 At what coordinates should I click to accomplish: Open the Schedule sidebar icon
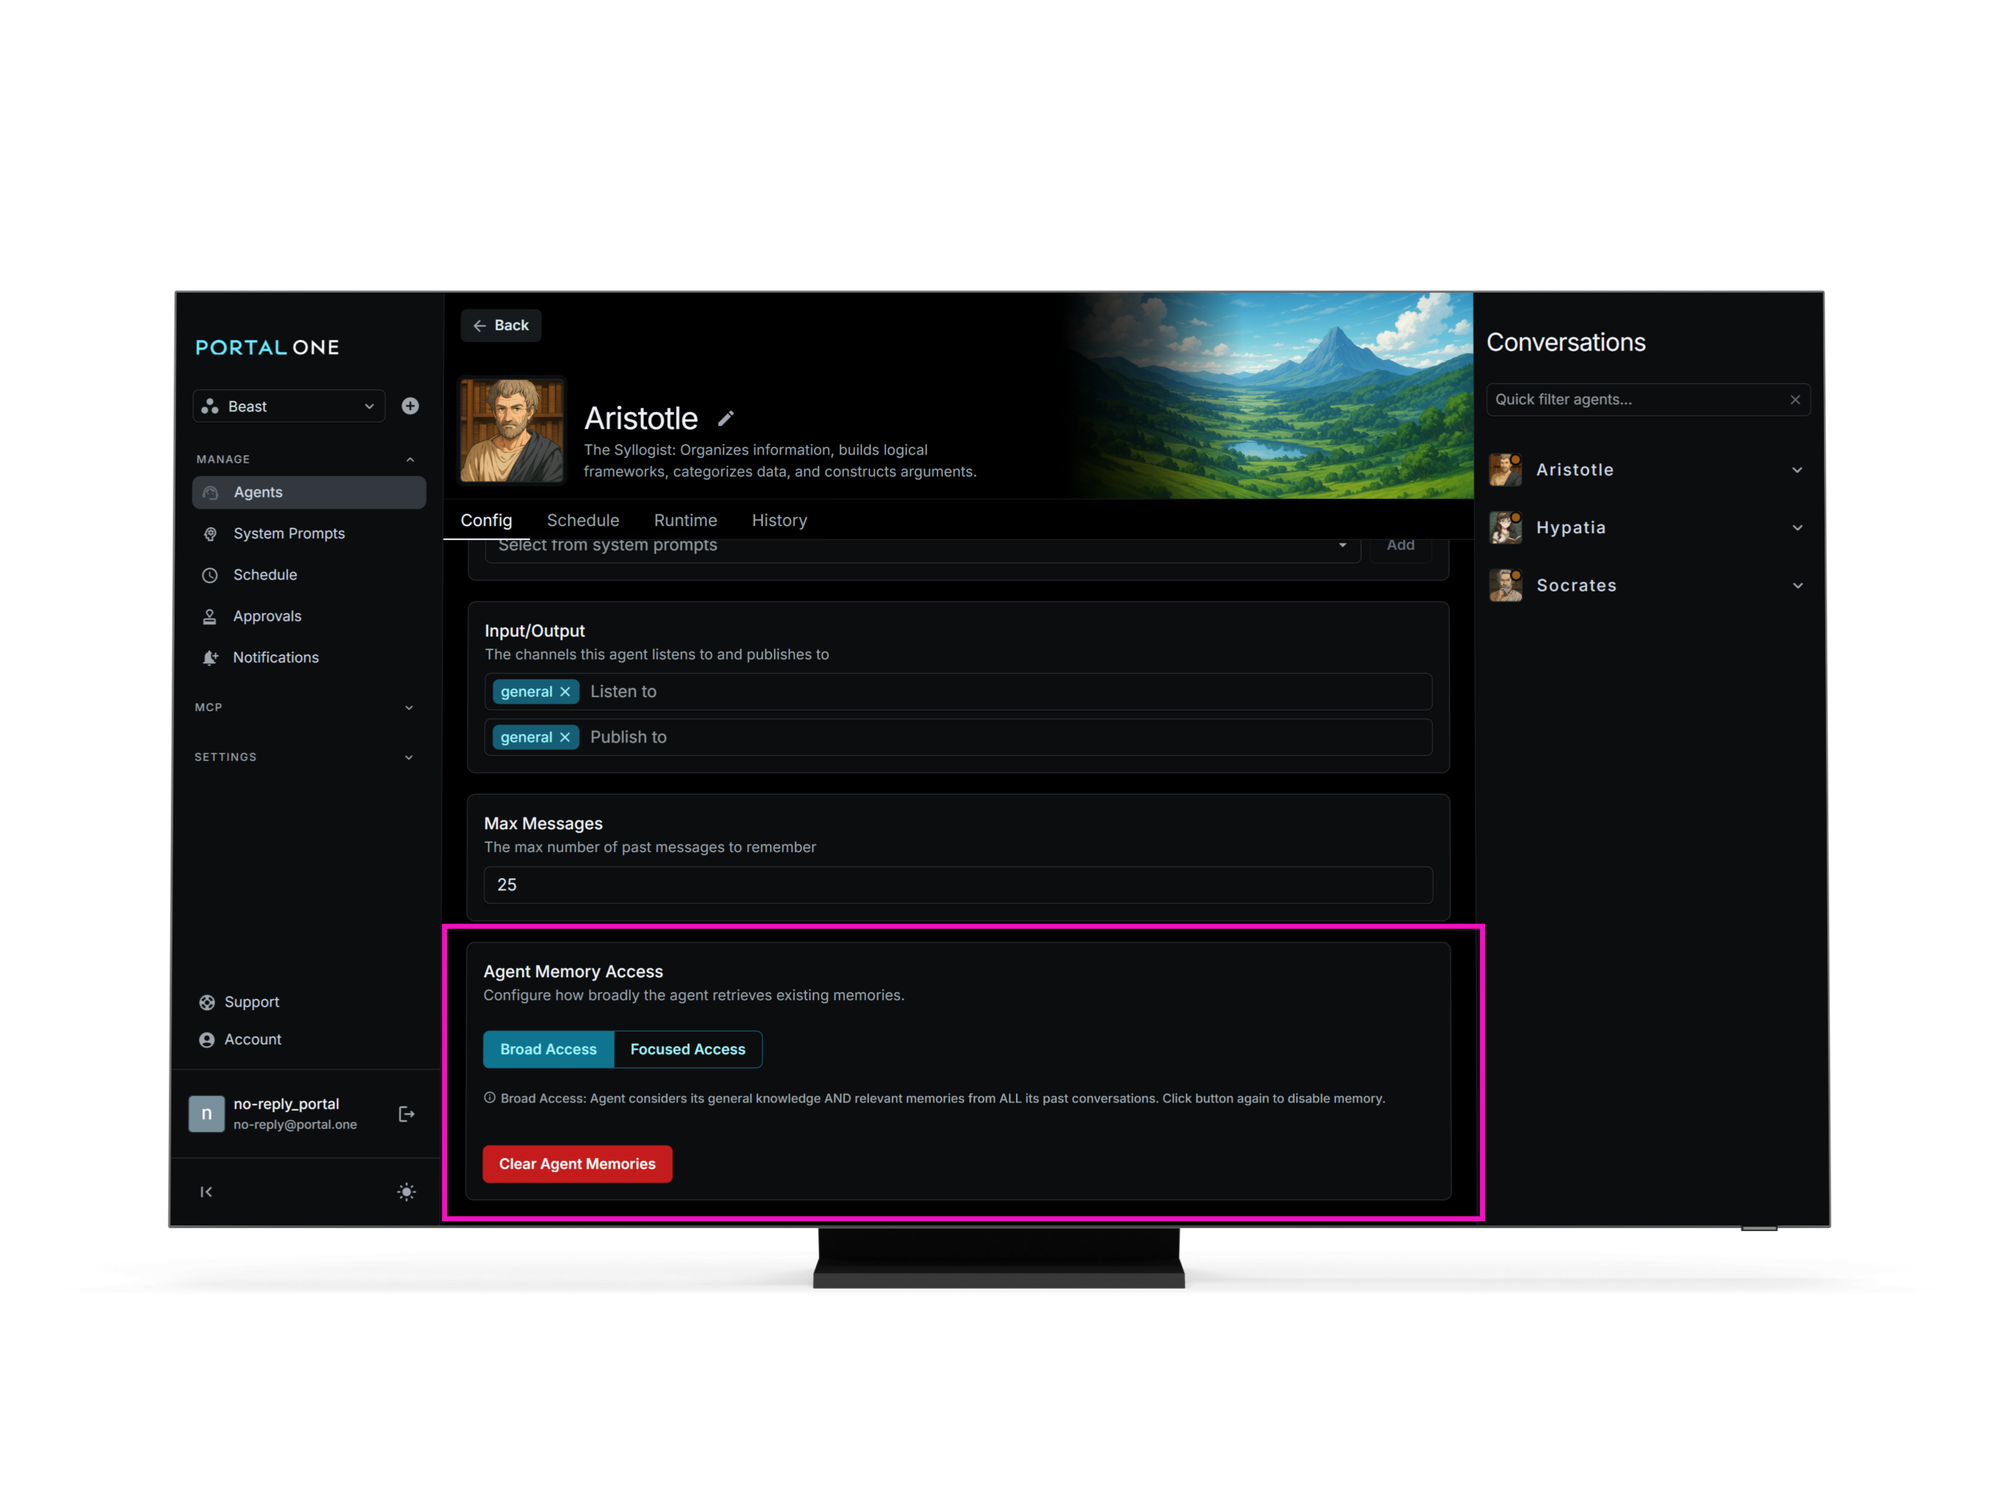(x=210, y=575)
